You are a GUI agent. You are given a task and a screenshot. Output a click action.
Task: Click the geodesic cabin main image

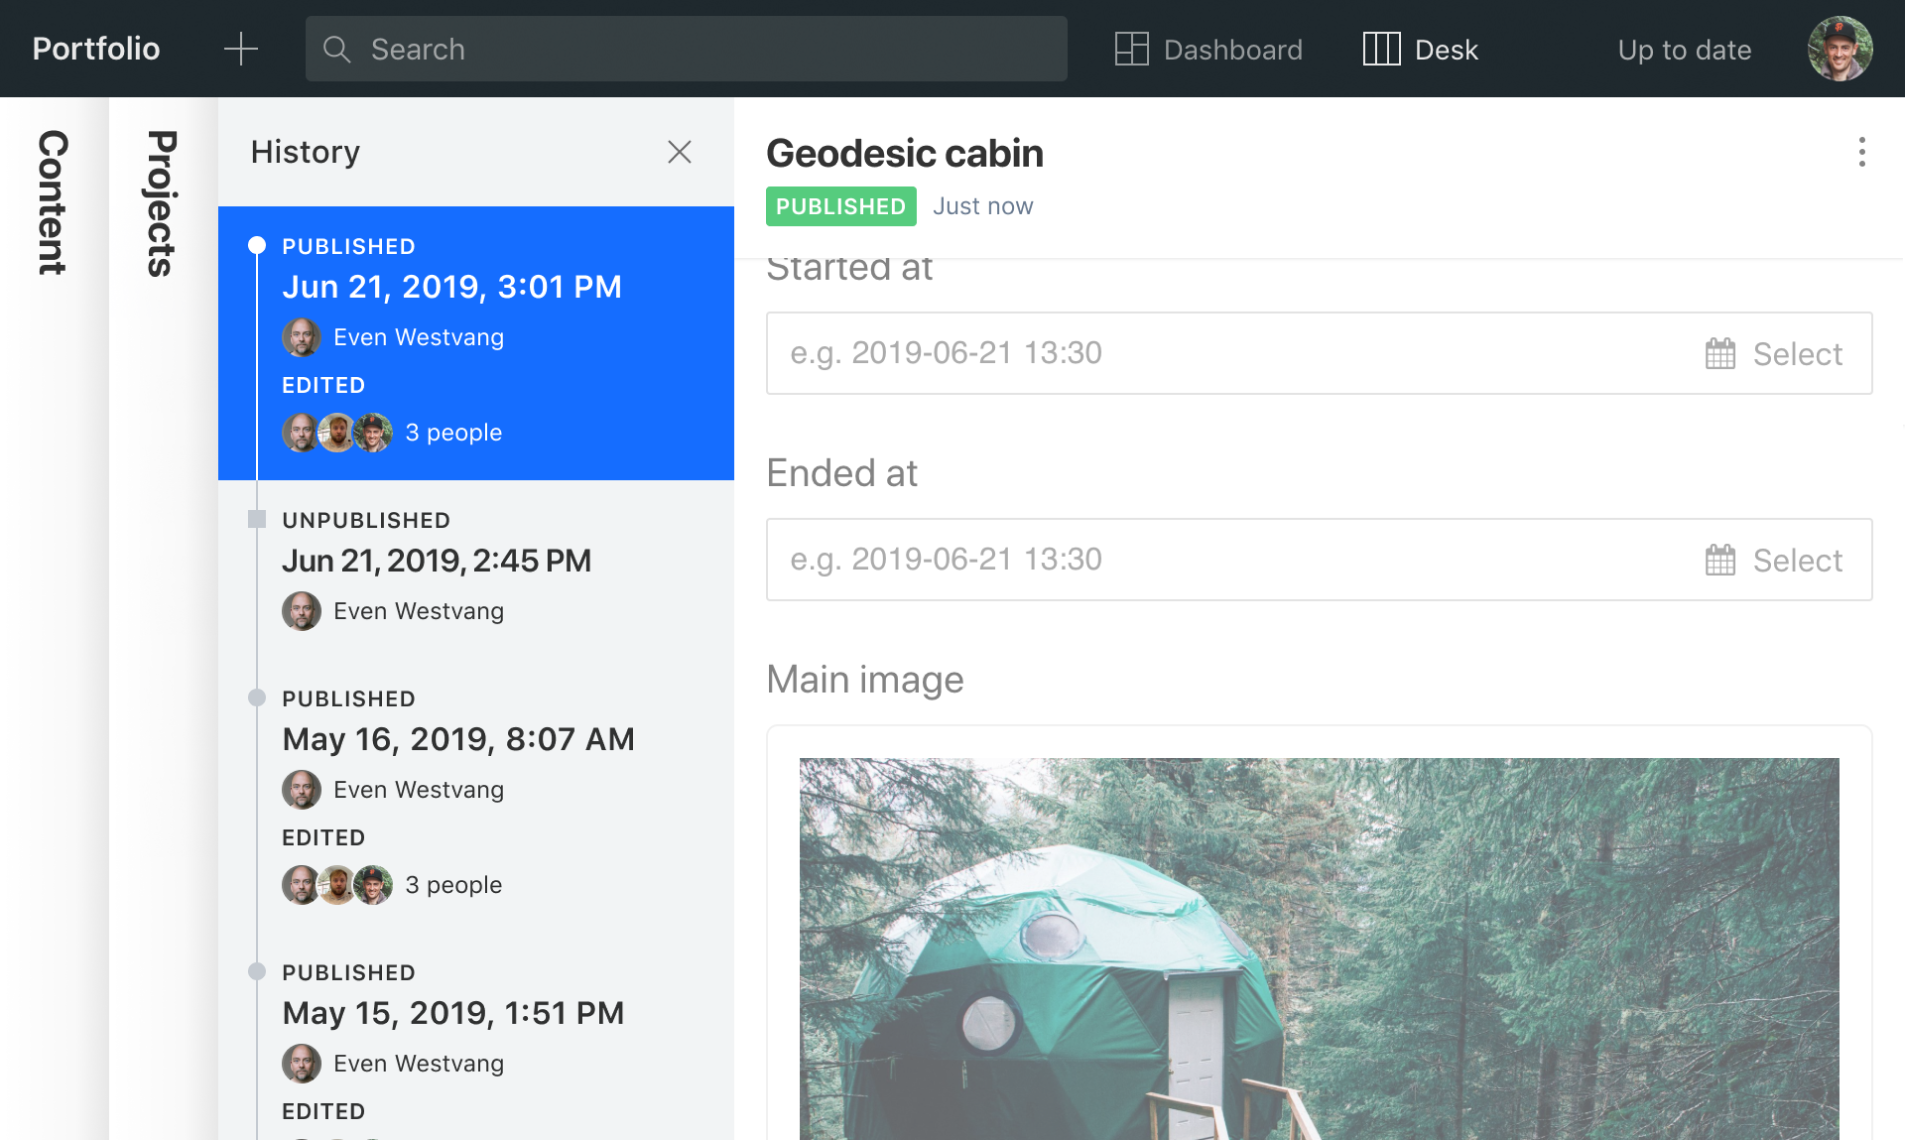point(1319,948)
